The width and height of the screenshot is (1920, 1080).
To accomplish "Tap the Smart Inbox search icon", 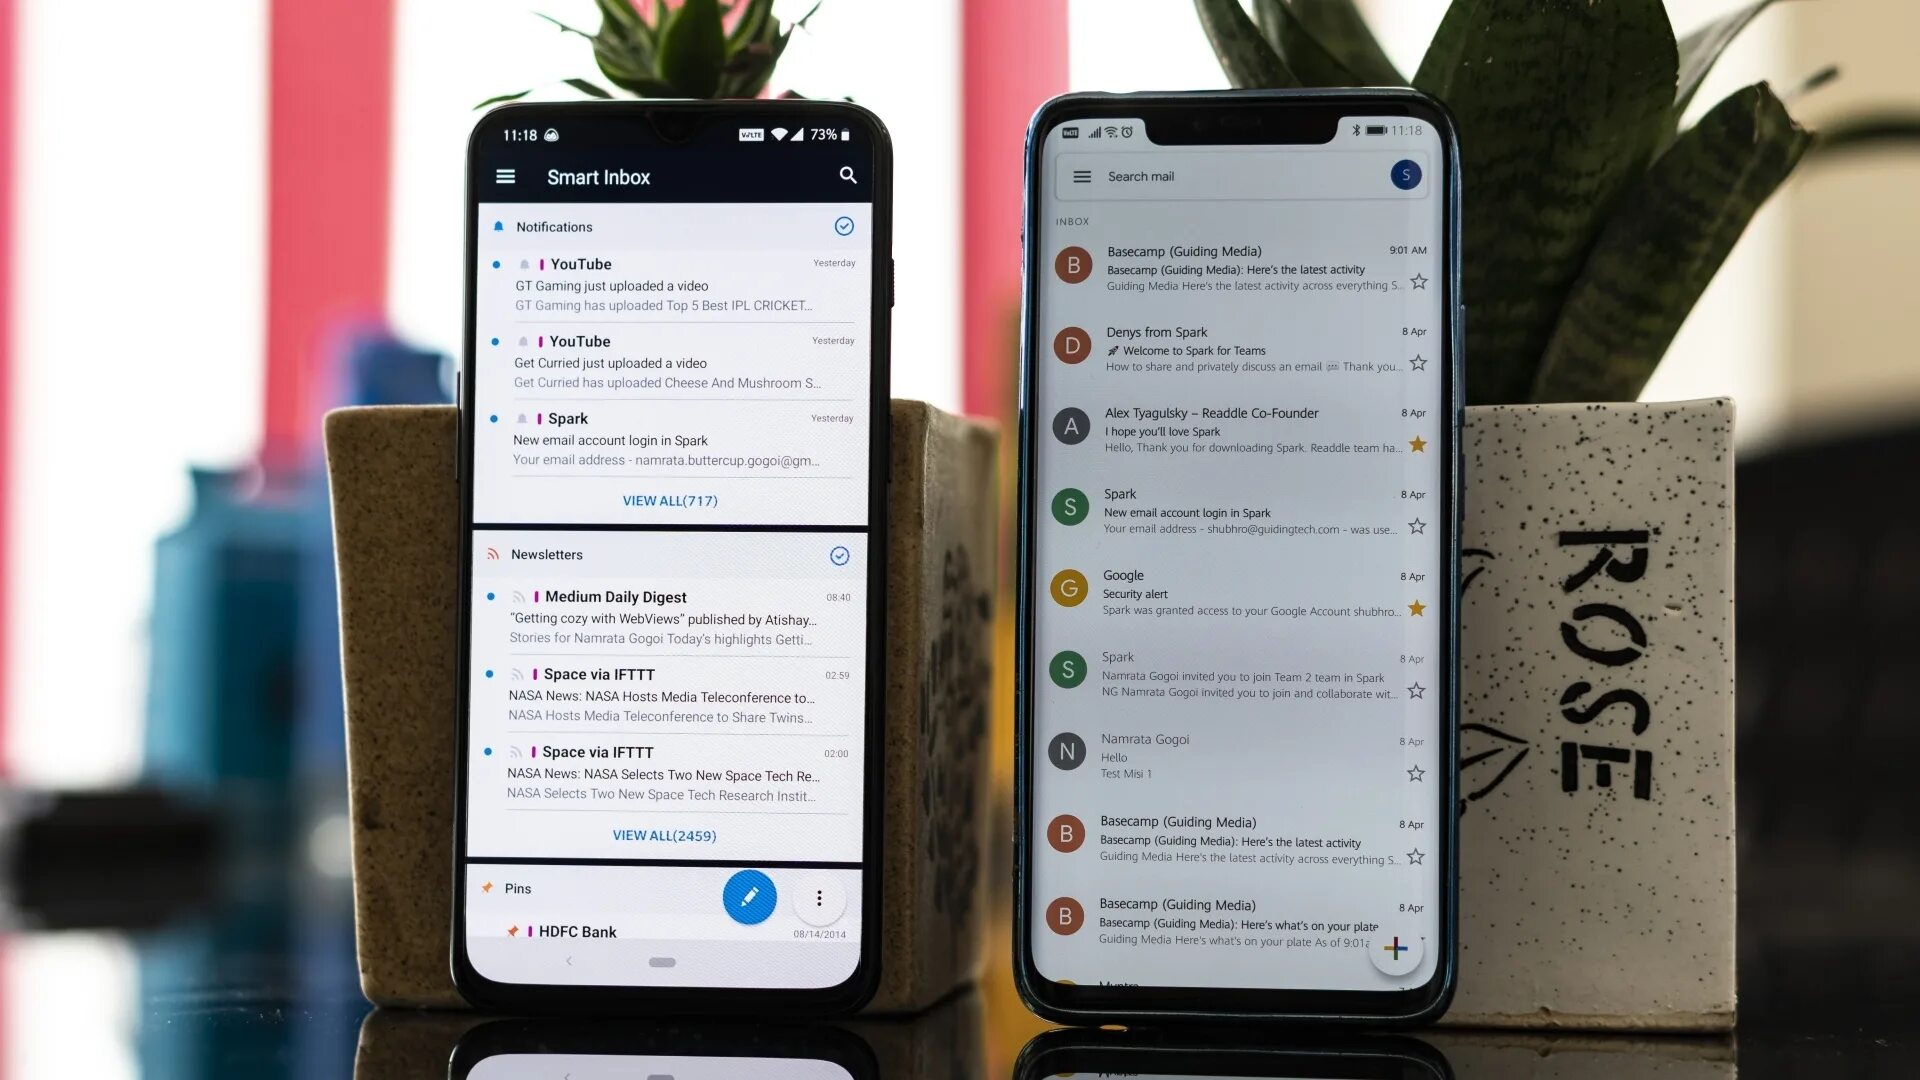I will (x=849, y=175).
